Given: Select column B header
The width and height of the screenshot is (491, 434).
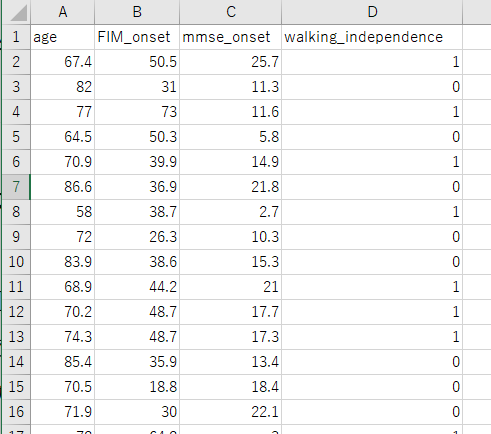Looking at the screenshot, I should 137,12.
